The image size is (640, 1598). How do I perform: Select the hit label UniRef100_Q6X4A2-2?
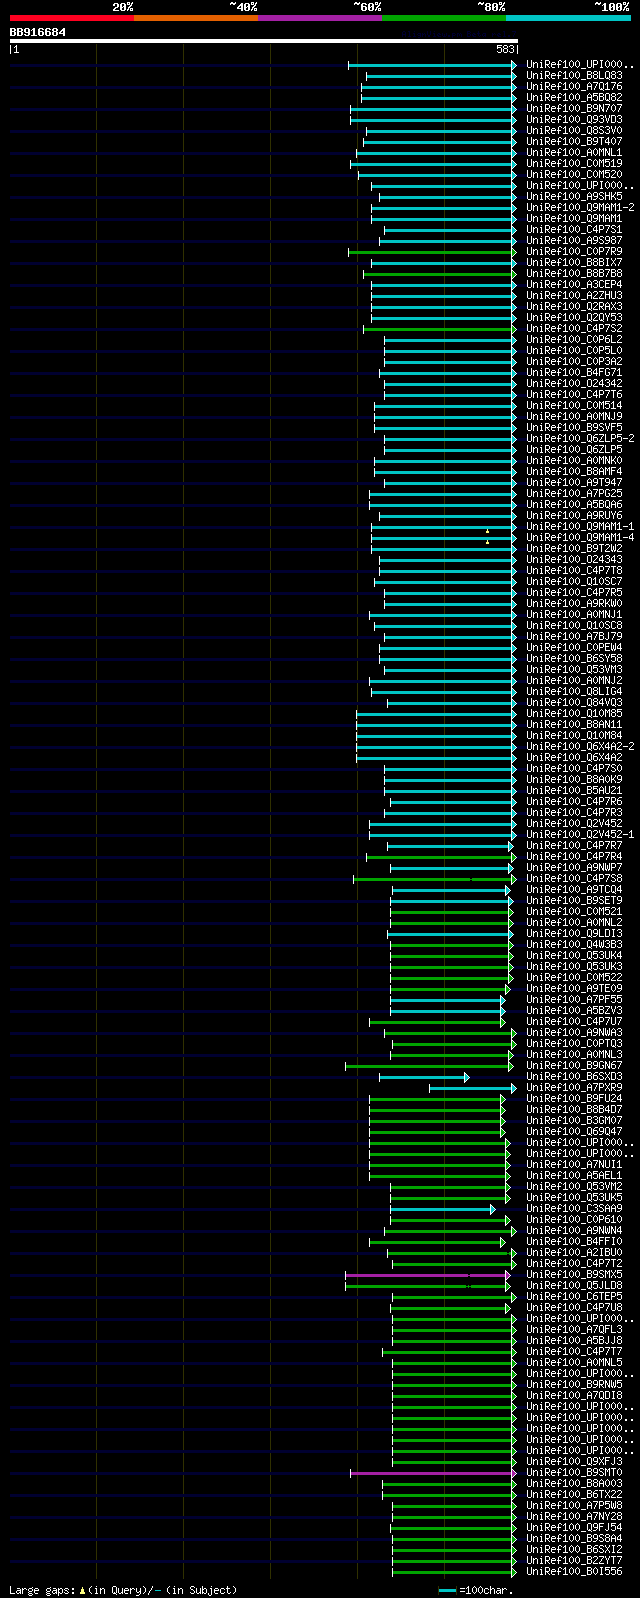click(580, 746)
